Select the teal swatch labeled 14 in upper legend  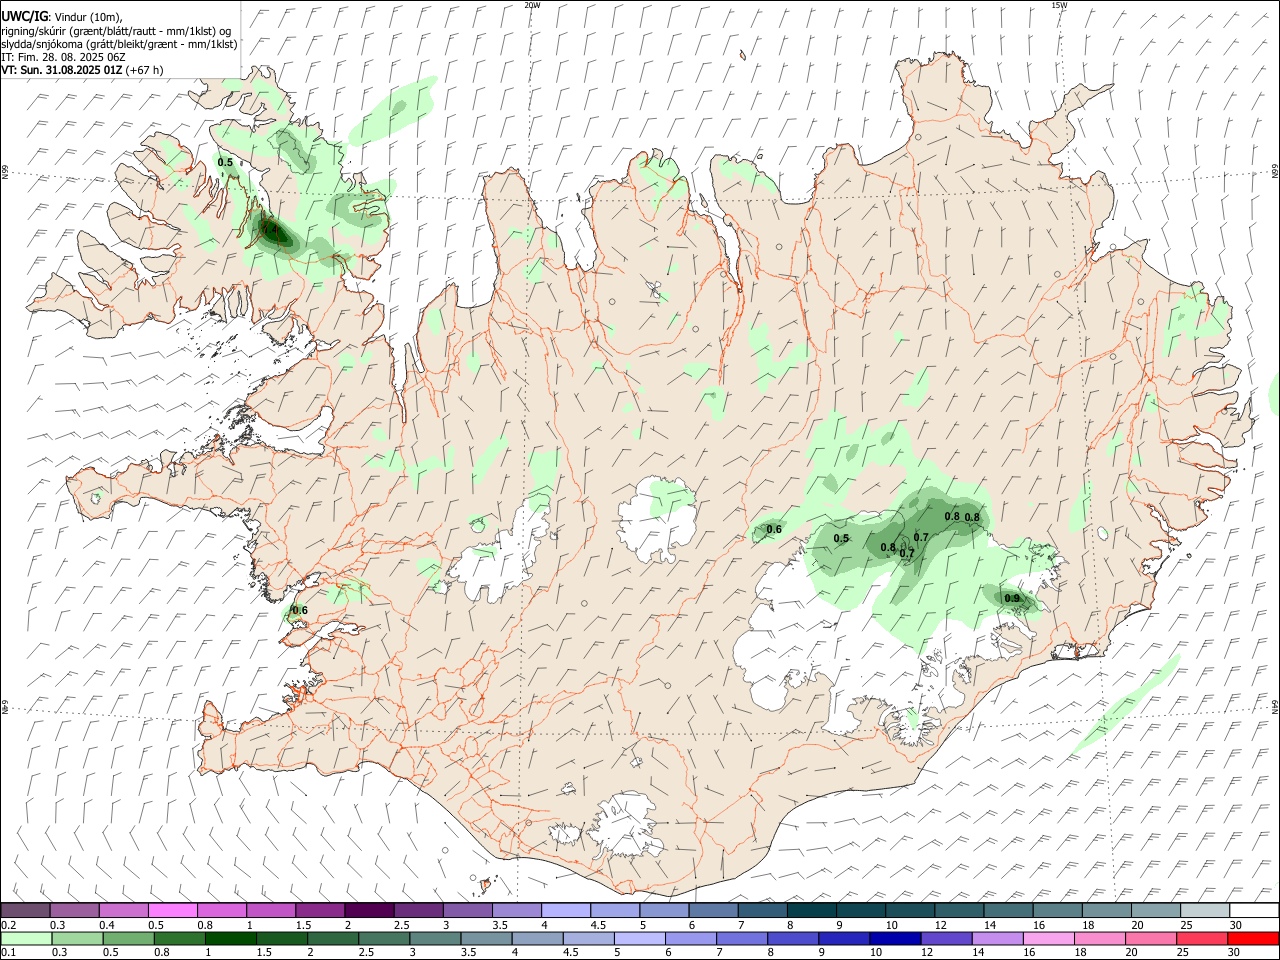(1008, 911)
